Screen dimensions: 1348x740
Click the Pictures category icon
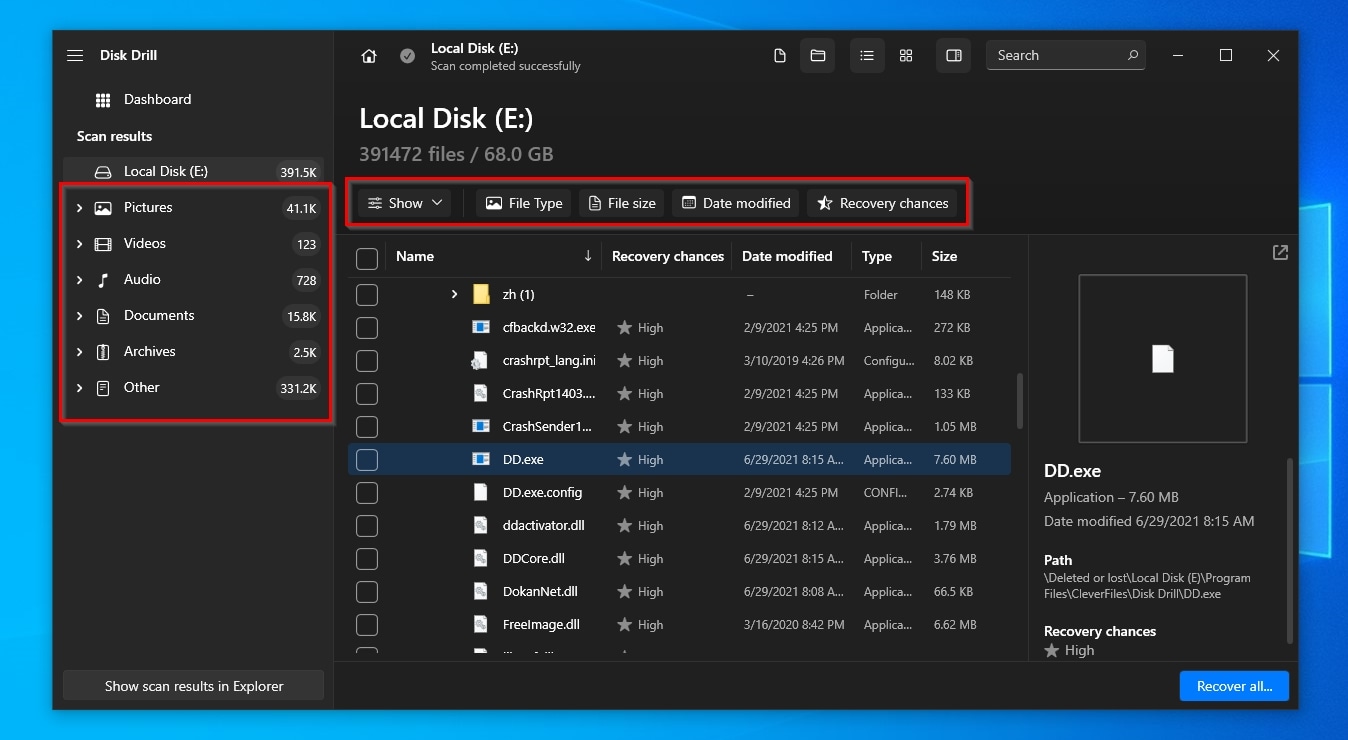pos(103,208)
